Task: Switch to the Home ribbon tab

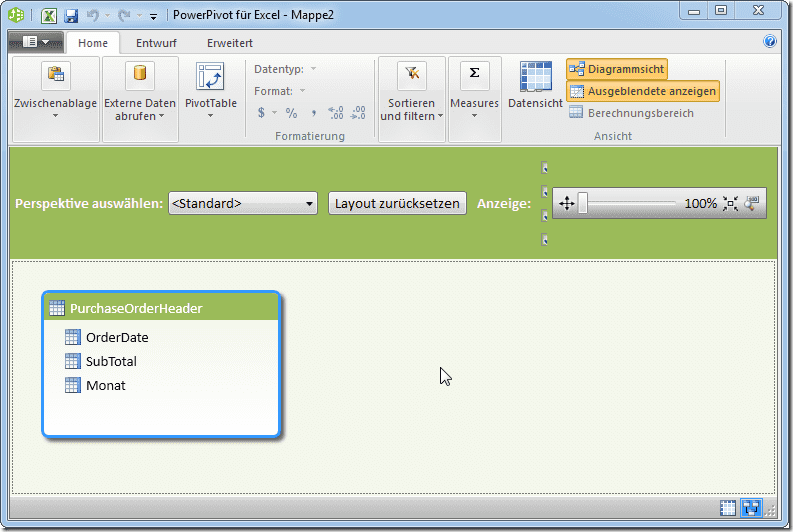Action: click(93, 43)
